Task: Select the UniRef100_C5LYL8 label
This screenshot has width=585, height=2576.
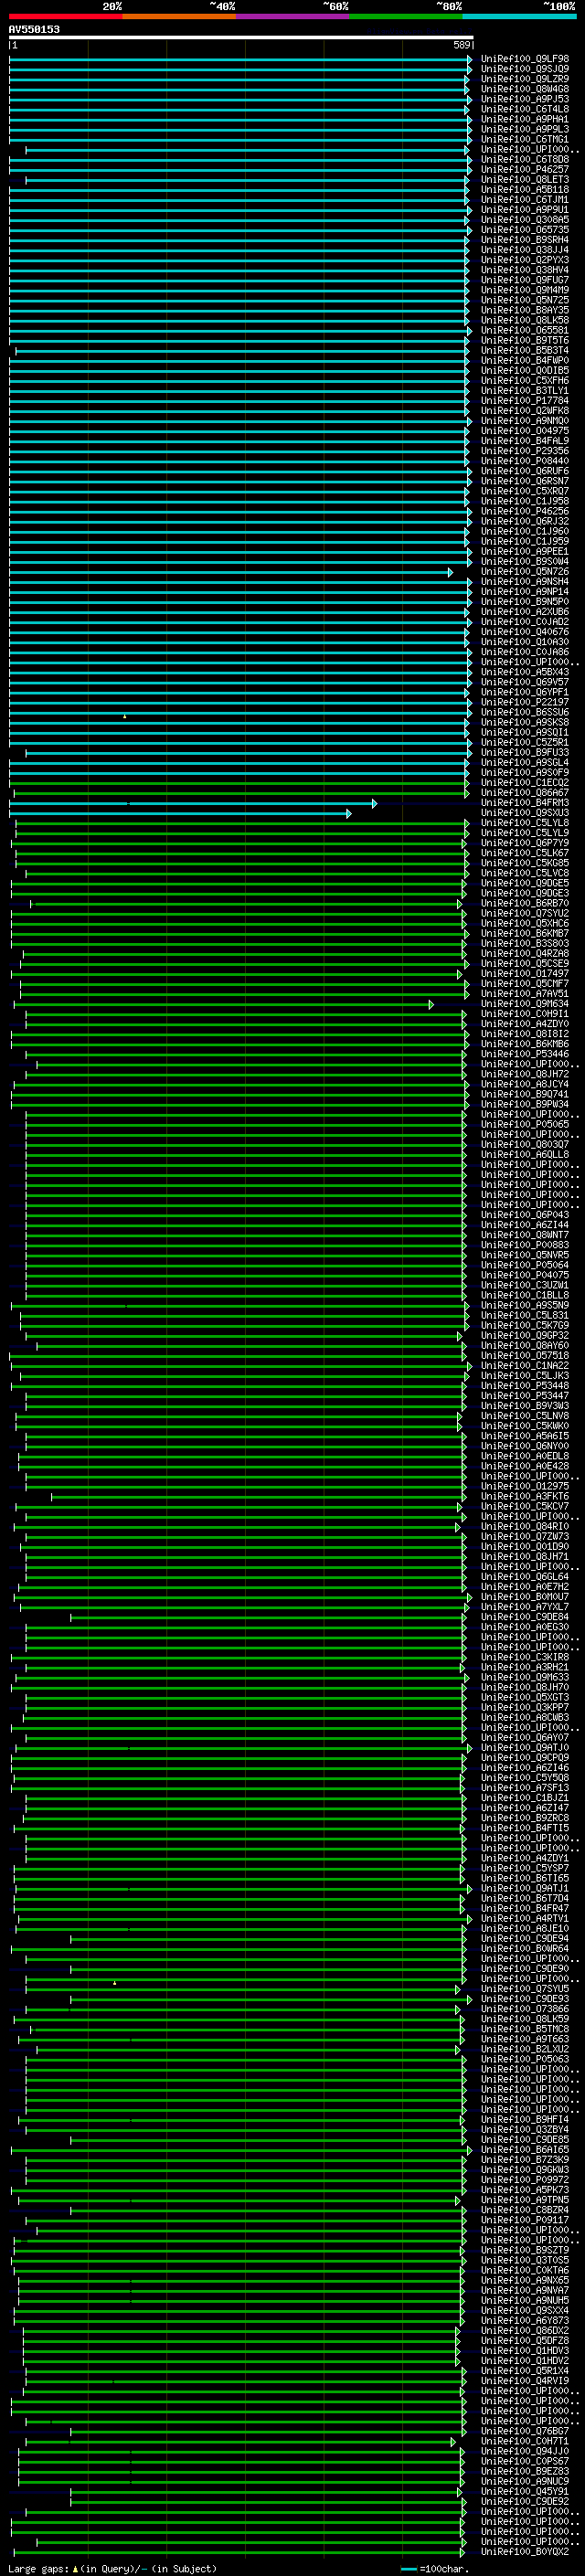Action: (524, 823)
